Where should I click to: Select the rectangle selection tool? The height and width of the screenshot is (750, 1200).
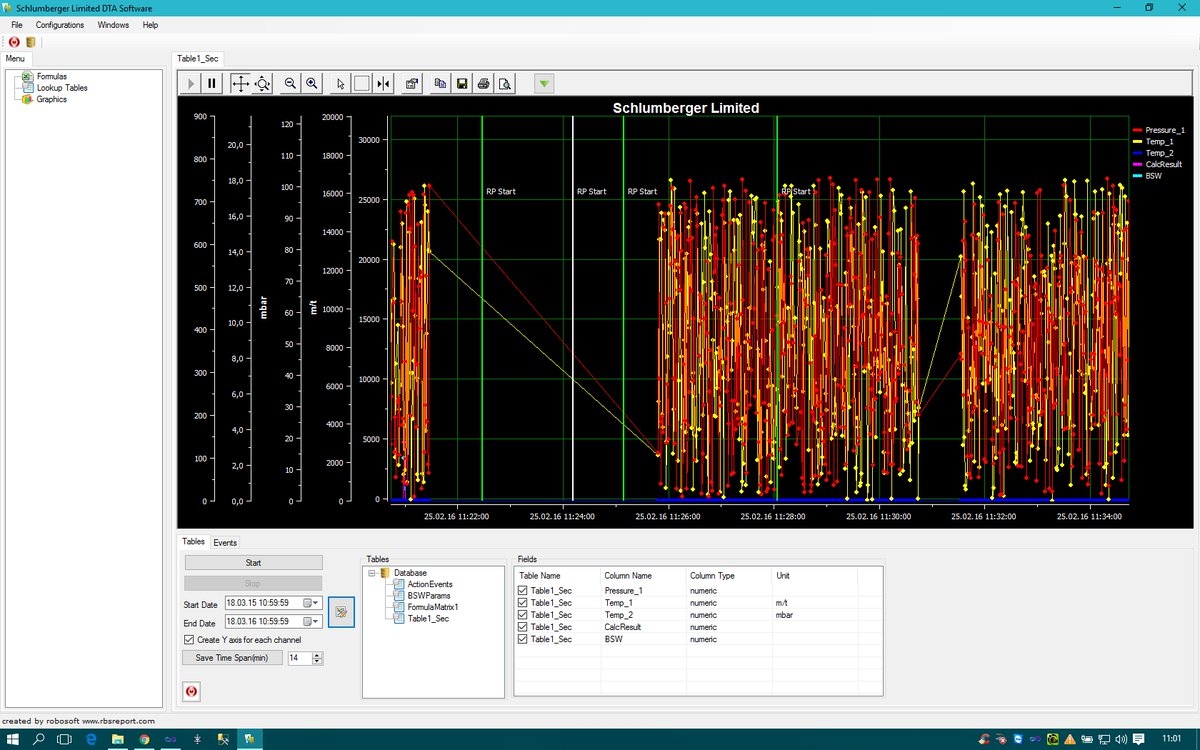coord(362,84)
